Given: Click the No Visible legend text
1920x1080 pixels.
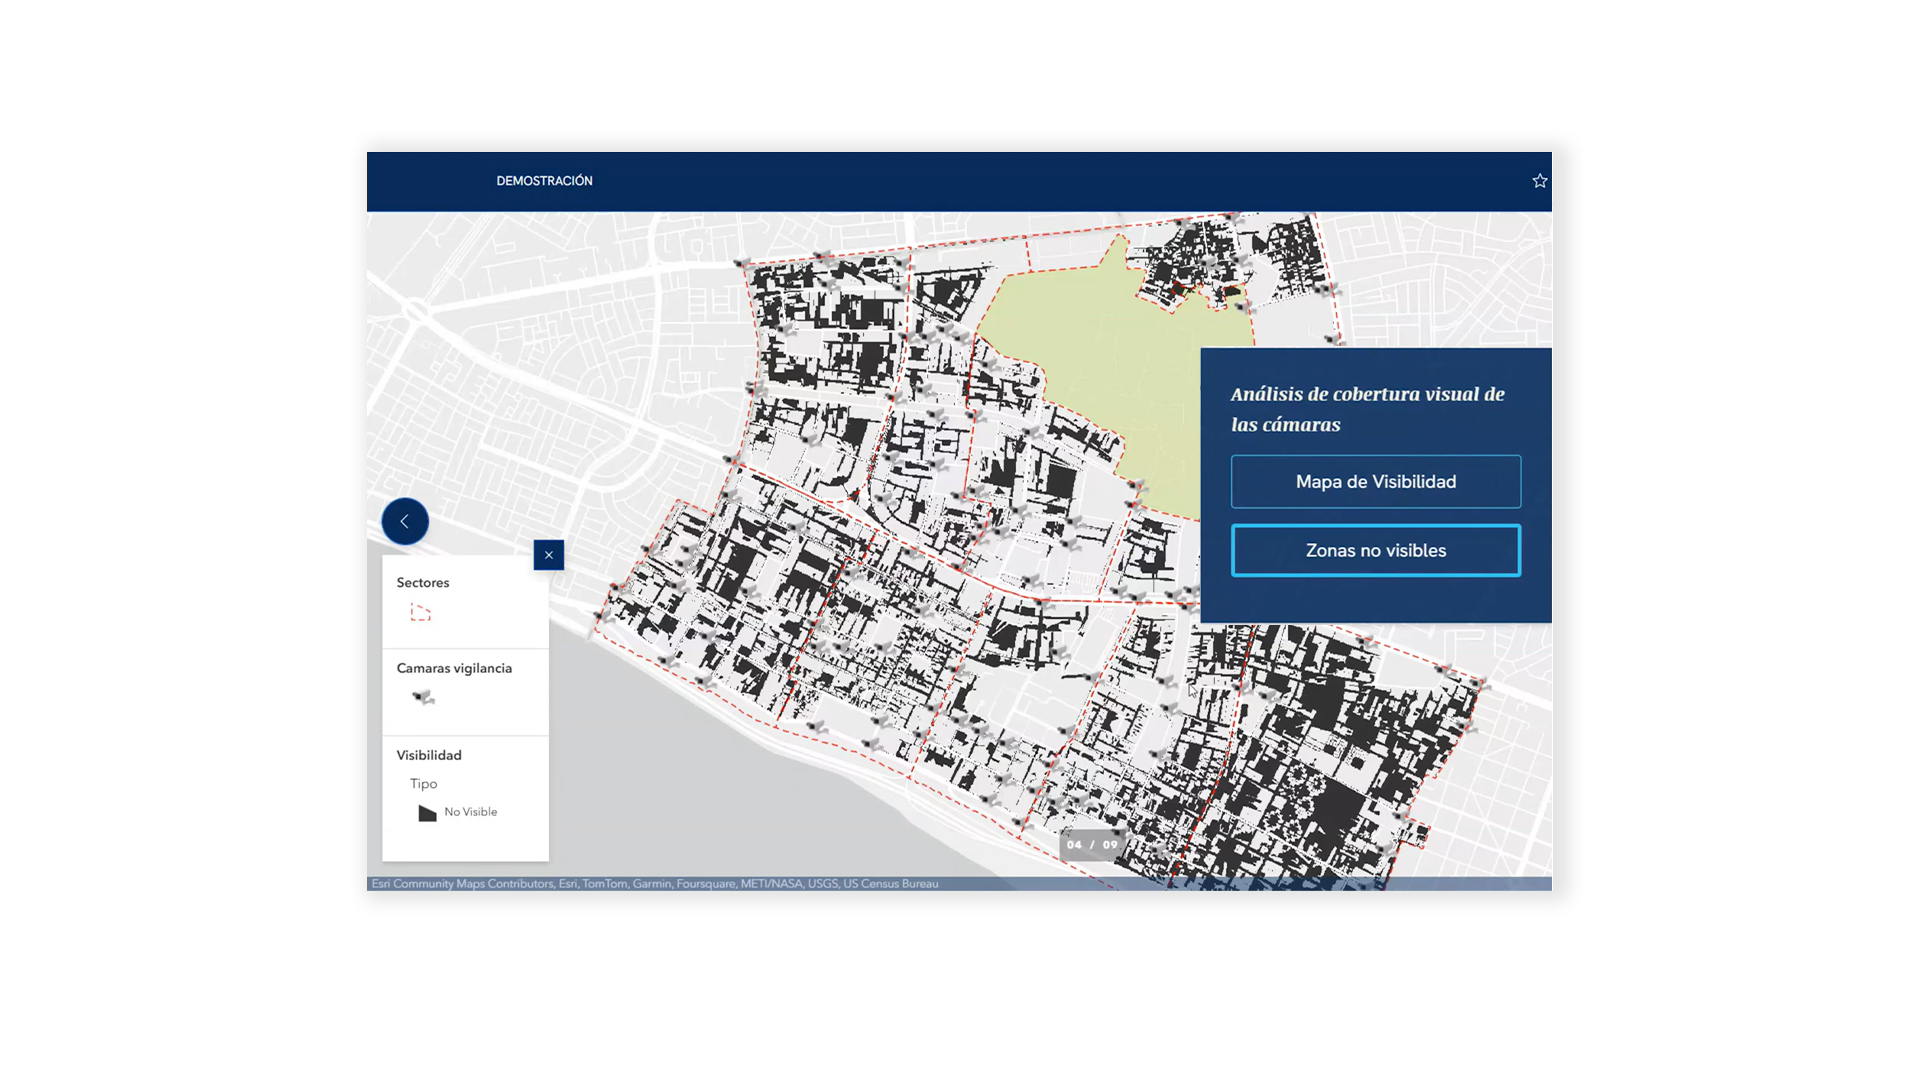Looking at the screenshot, I should click(x=471, y=812).
